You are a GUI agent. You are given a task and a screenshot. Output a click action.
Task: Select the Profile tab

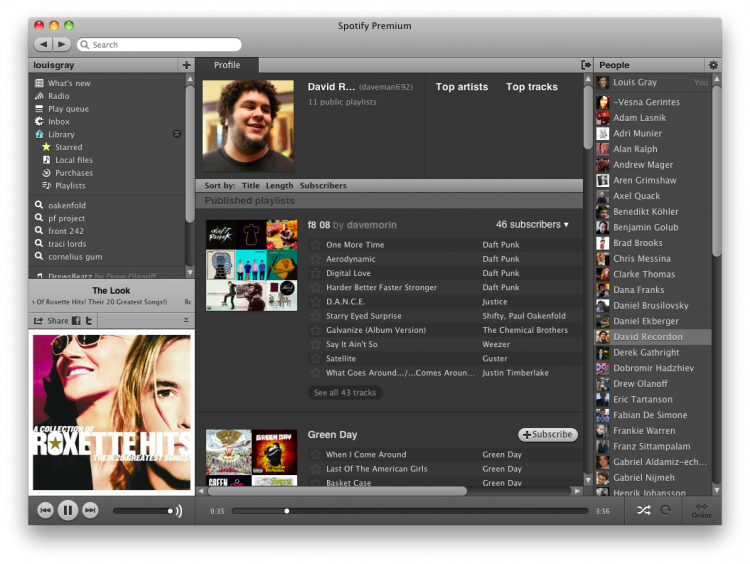pyautogui.click(x=227, y=65)
